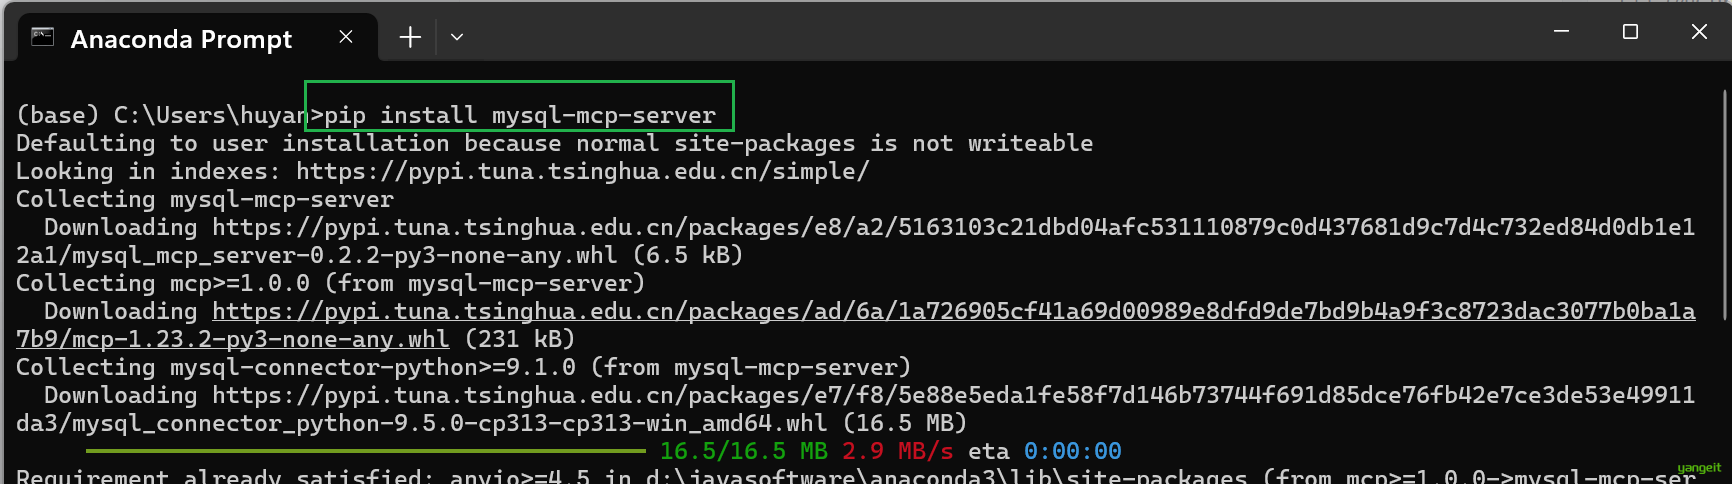This screenshot has height=484, width=1732.
Task: Select the Anaconda Prompt tab title
Action: [181, 39]
